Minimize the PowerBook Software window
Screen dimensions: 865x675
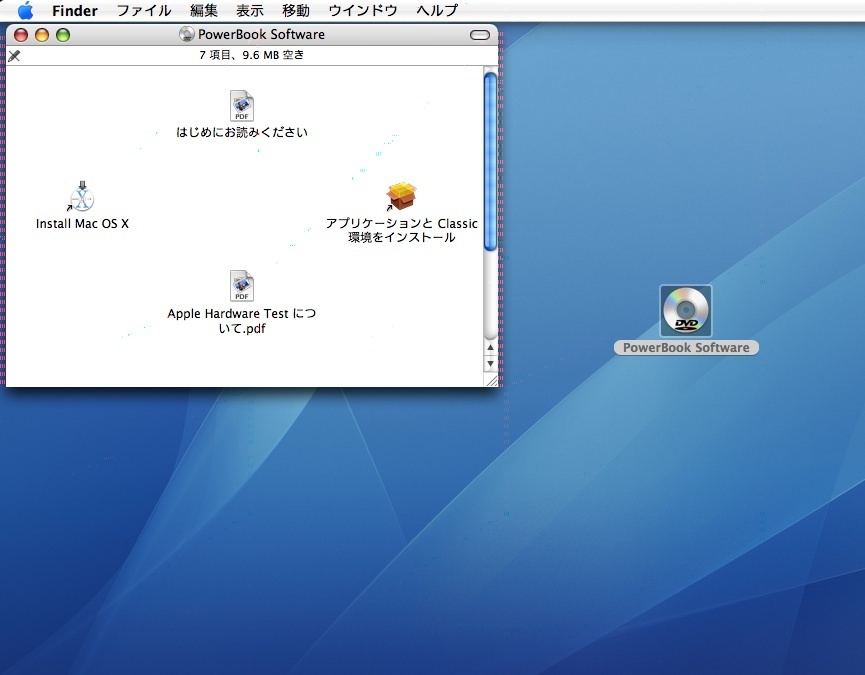click(42, 35)
